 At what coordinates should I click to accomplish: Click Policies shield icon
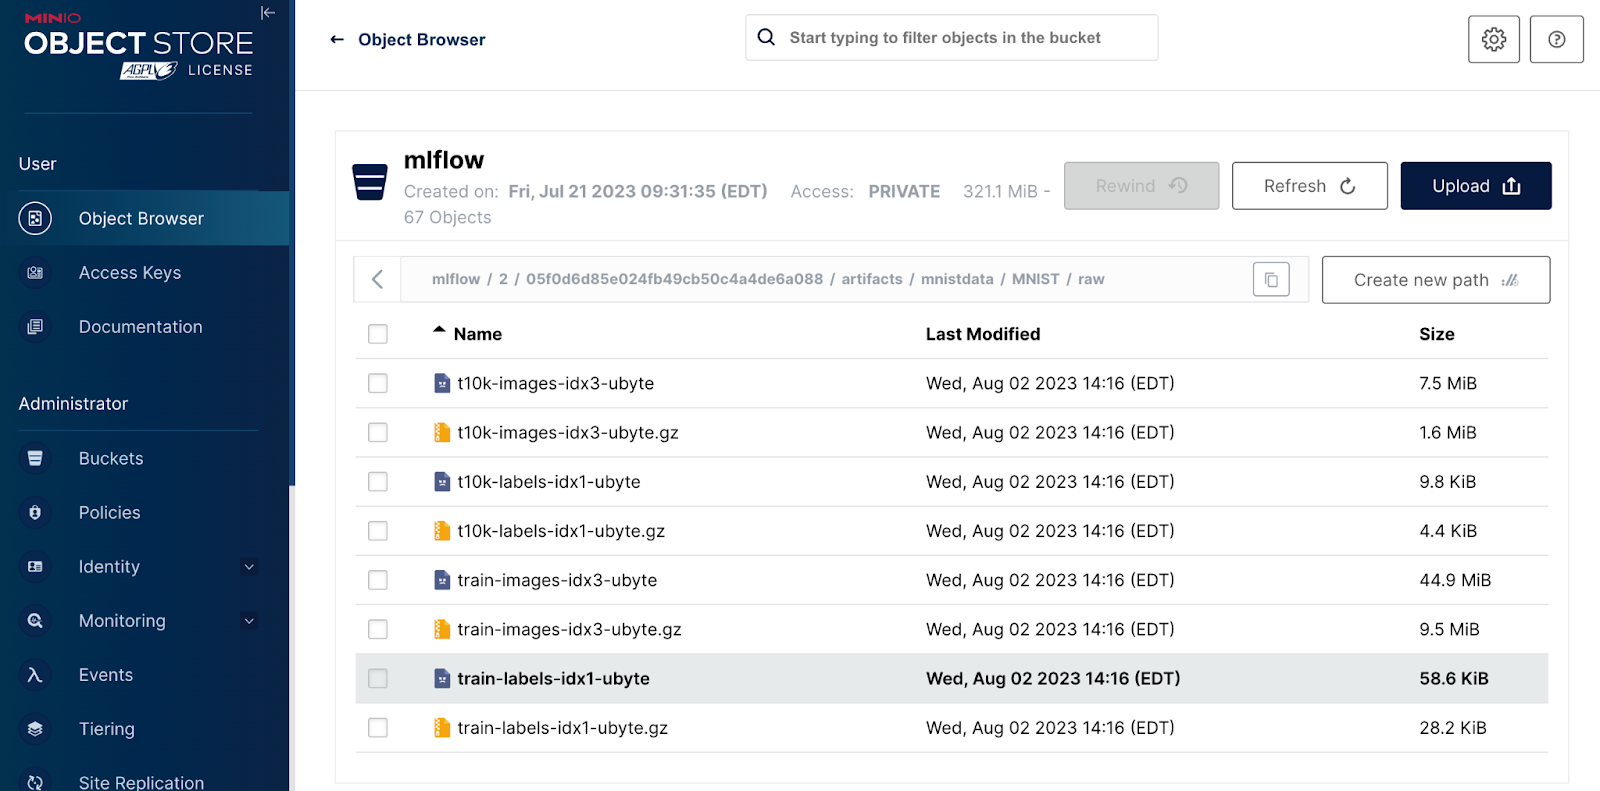click(35, 512)
